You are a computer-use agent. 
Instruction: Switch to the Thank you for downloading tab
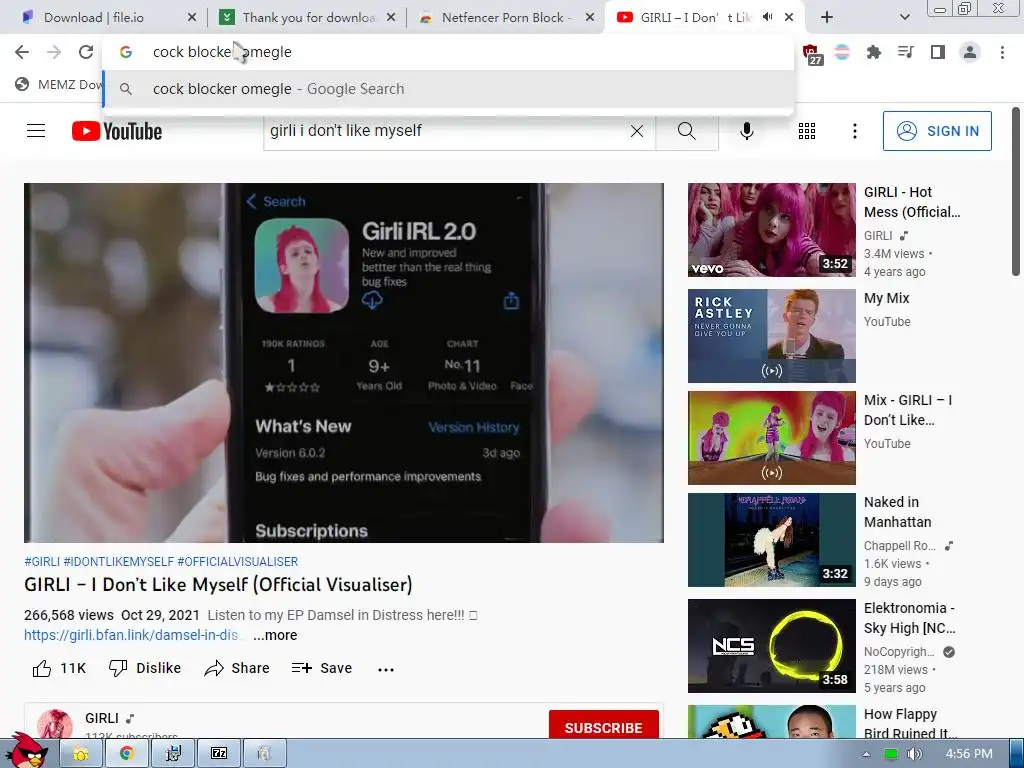pos(307,18)
